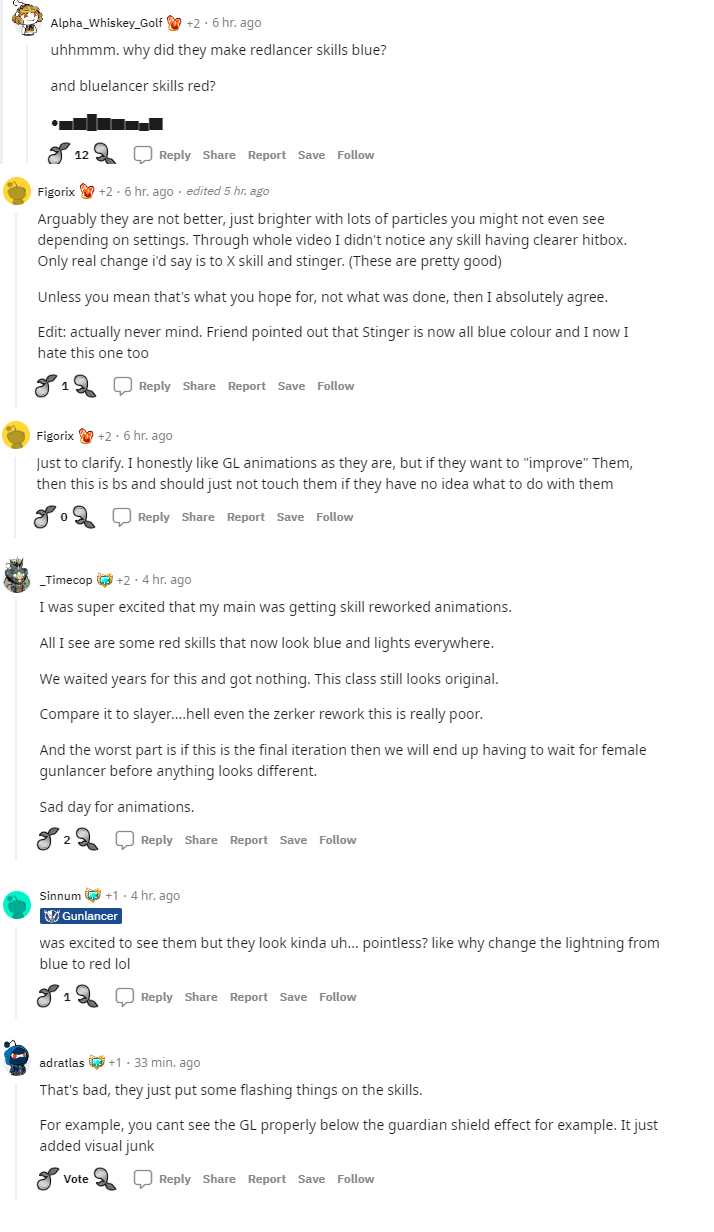Click the Gunlancer flair badge
Viewport: 714px width, 1232px height.
(81, 916)
